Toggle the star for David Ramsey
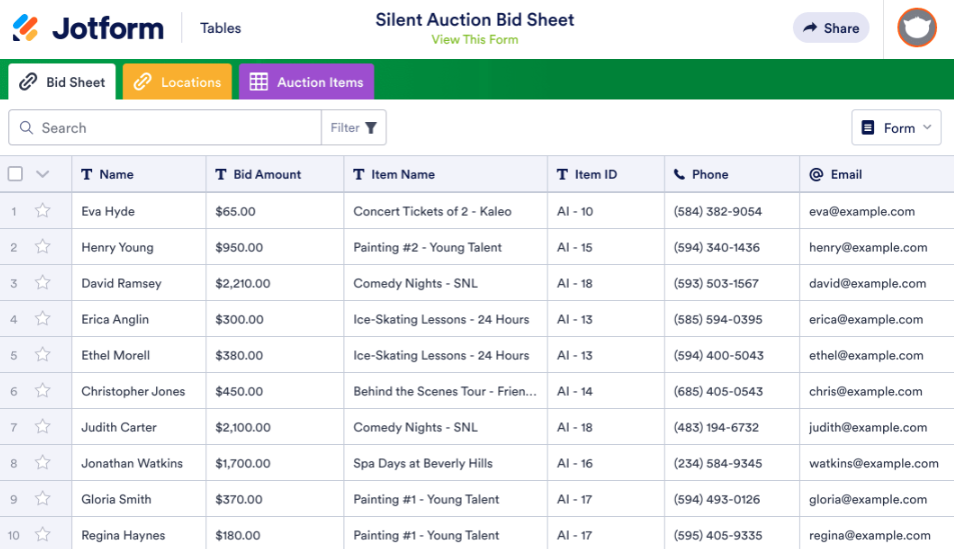Screen dimensions: 954x549 (42, 283)
